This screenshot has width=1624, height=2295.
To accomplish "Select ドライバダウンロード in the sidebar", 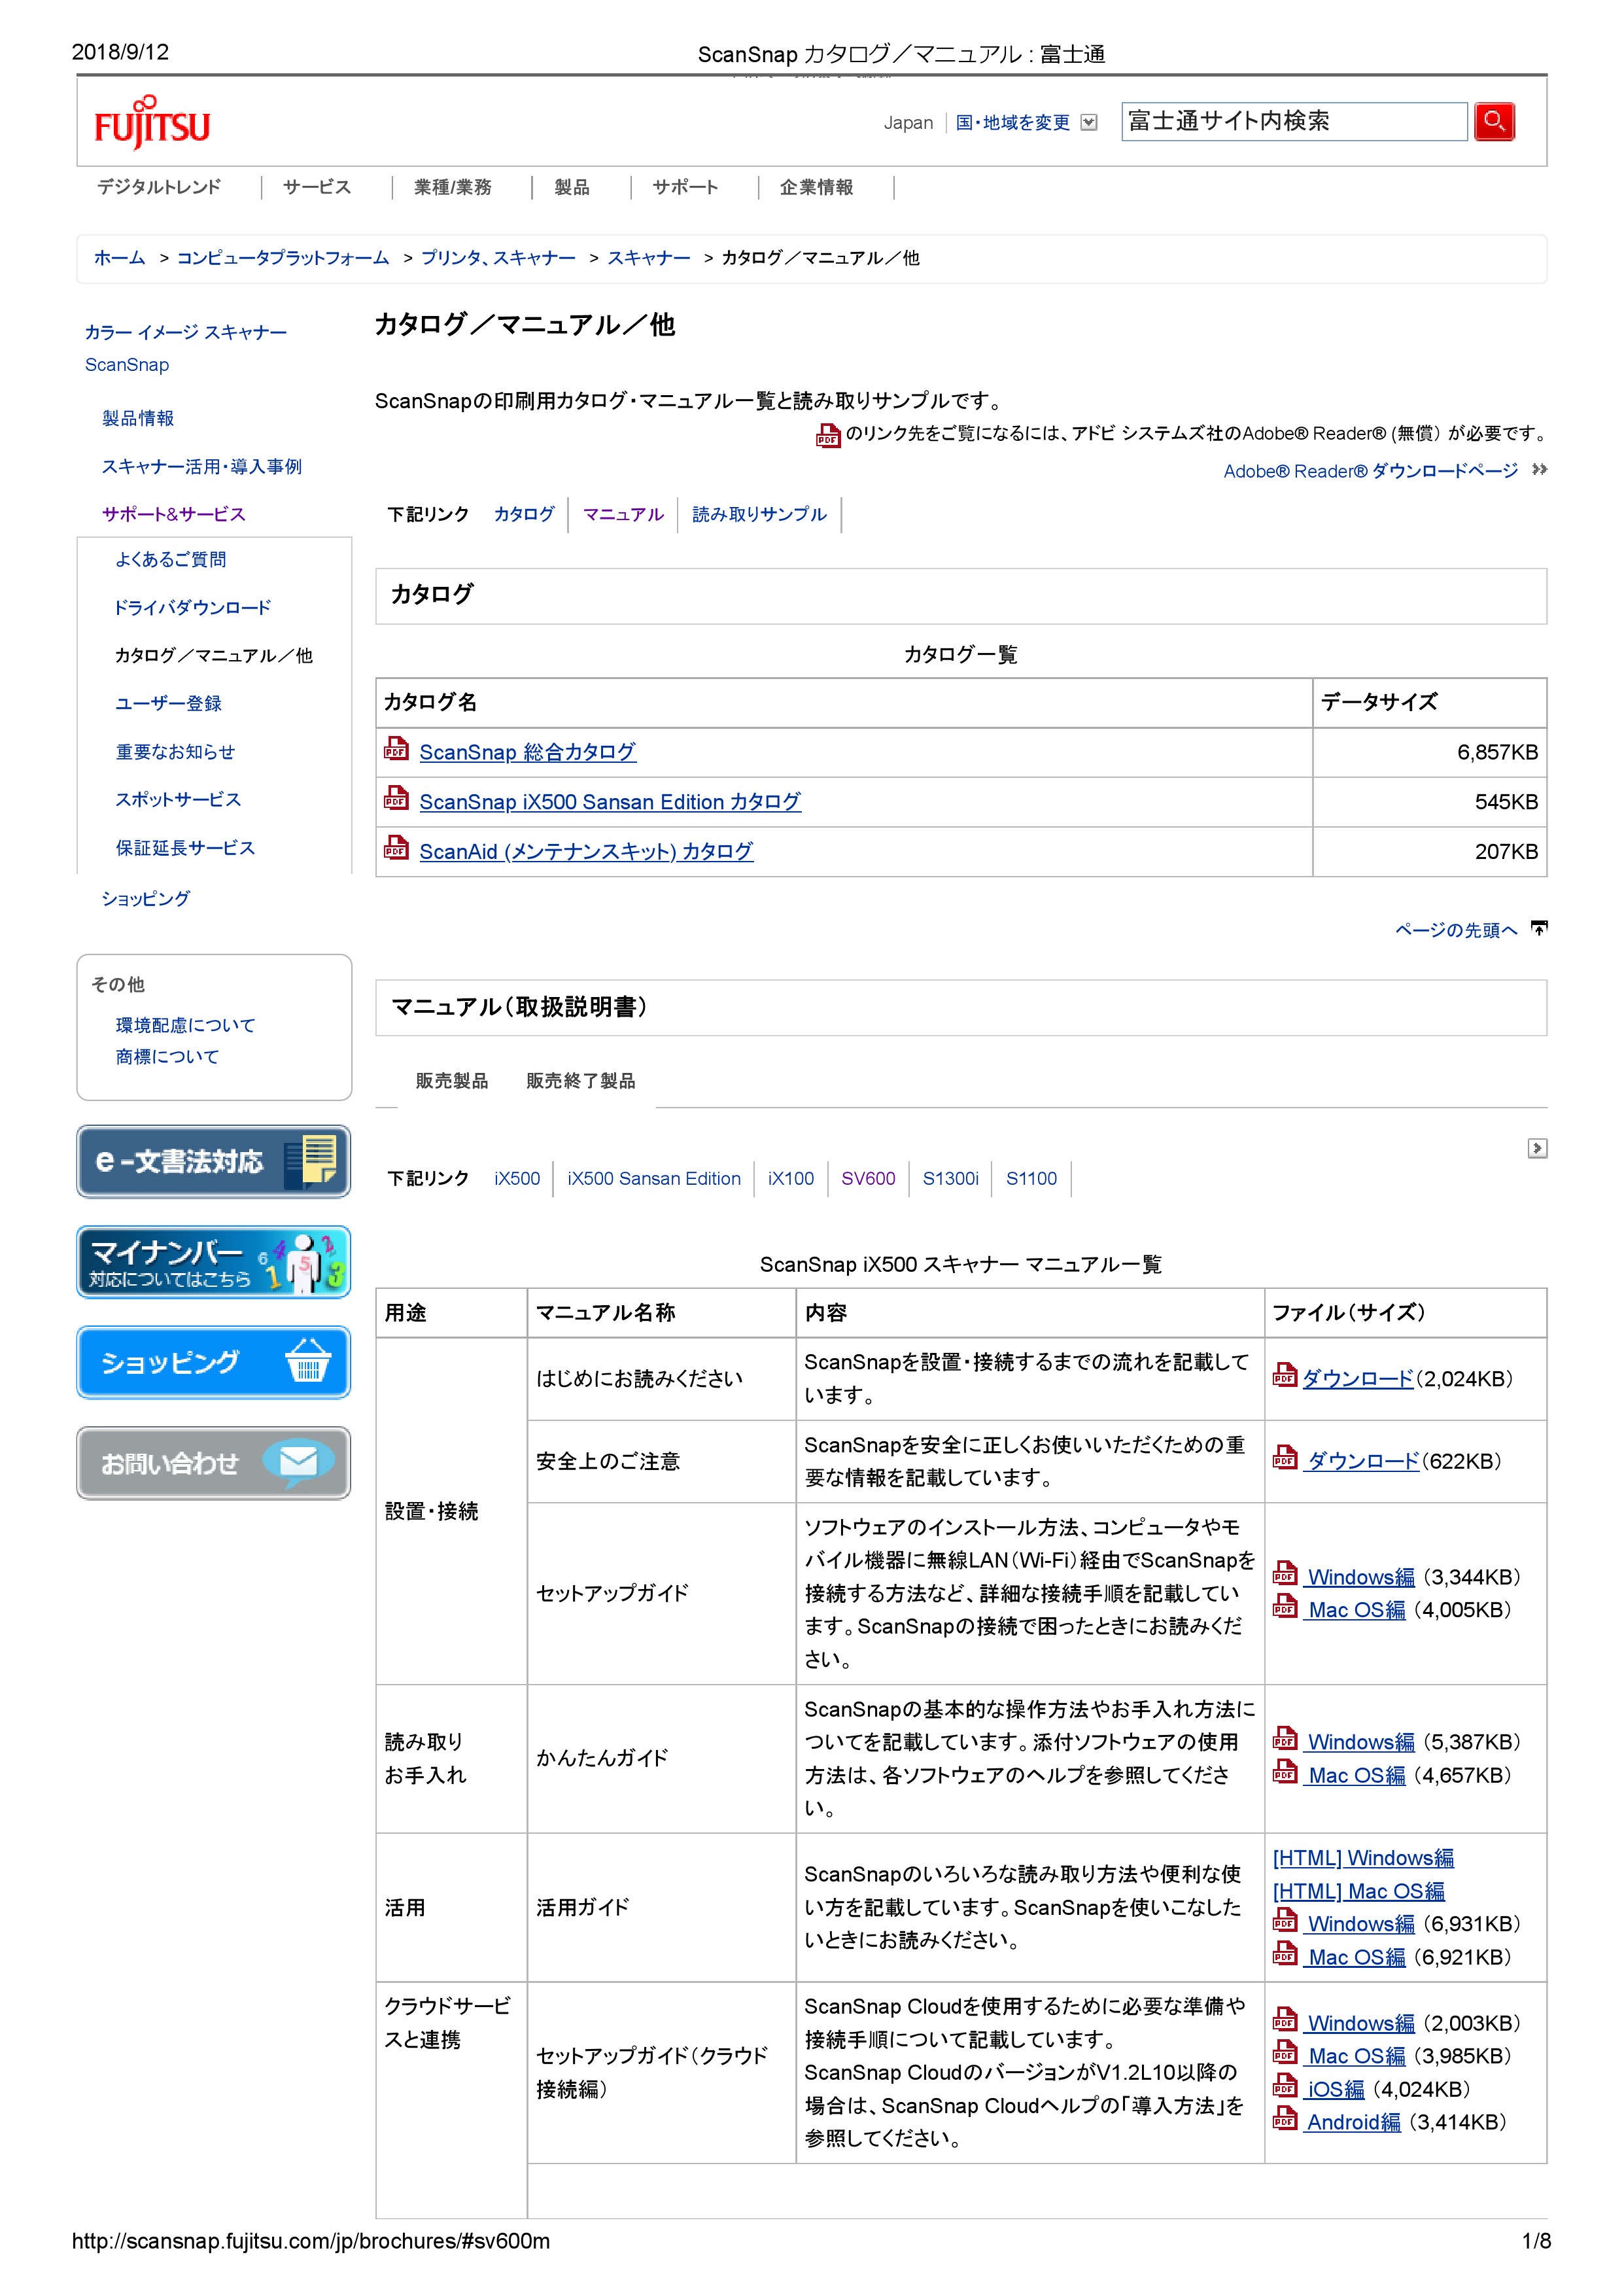I will (192, 608).
